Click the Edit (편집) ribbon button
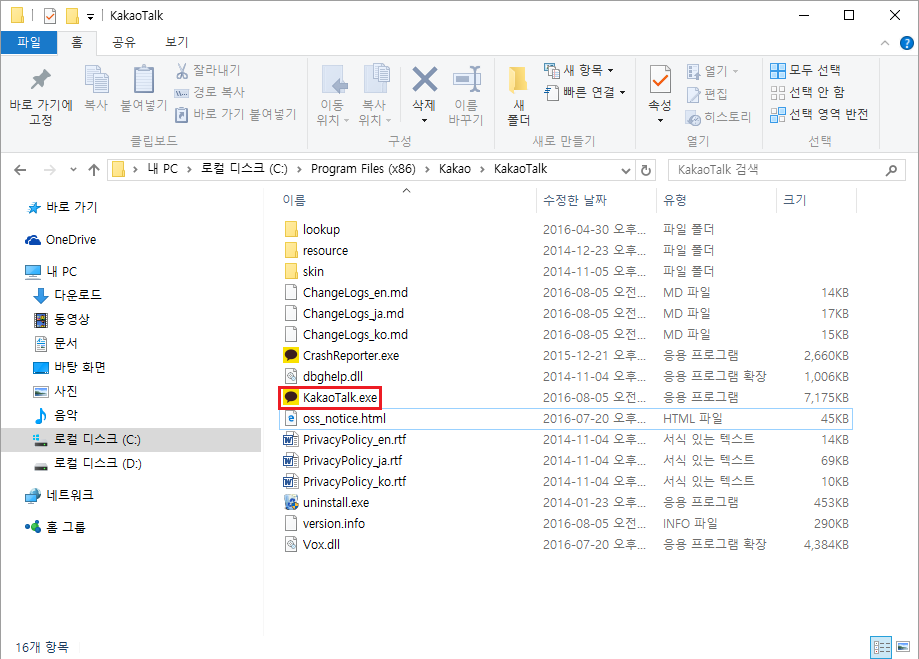 pyautogui.click(x=707, y=94)
